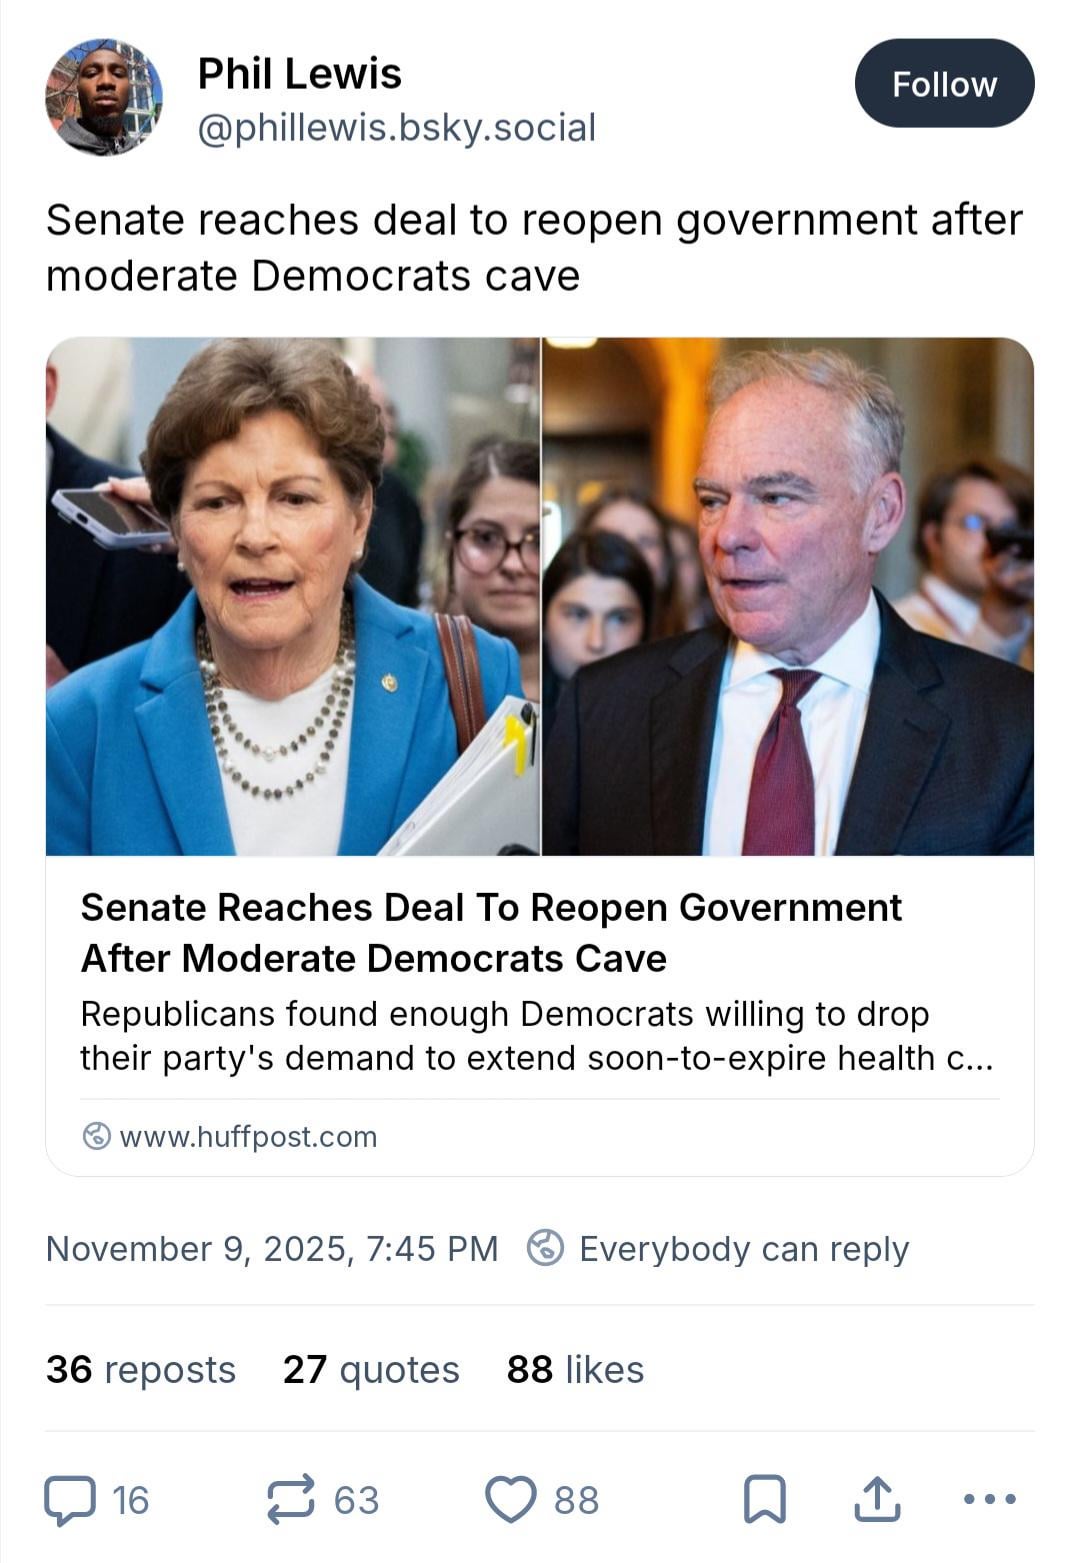This screenshot has width=1080, height=1563.
Task: View the 27 quotes
Action: [x=371, y=1369]
